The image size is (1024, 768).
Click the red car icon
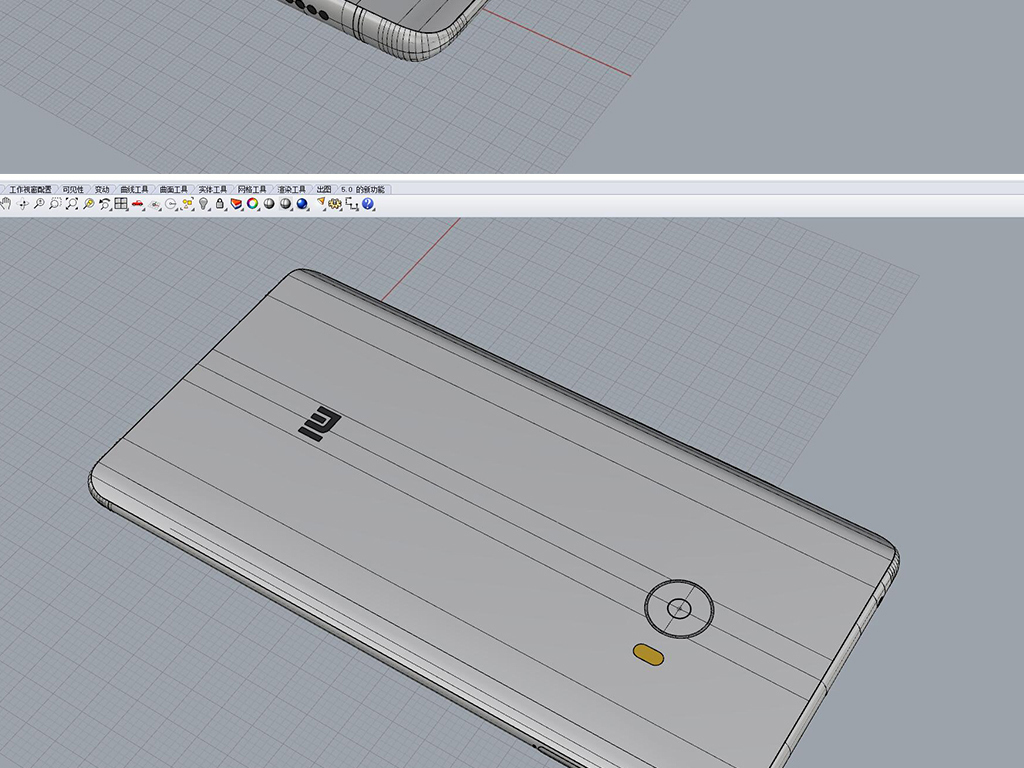[x=137, y=204]
